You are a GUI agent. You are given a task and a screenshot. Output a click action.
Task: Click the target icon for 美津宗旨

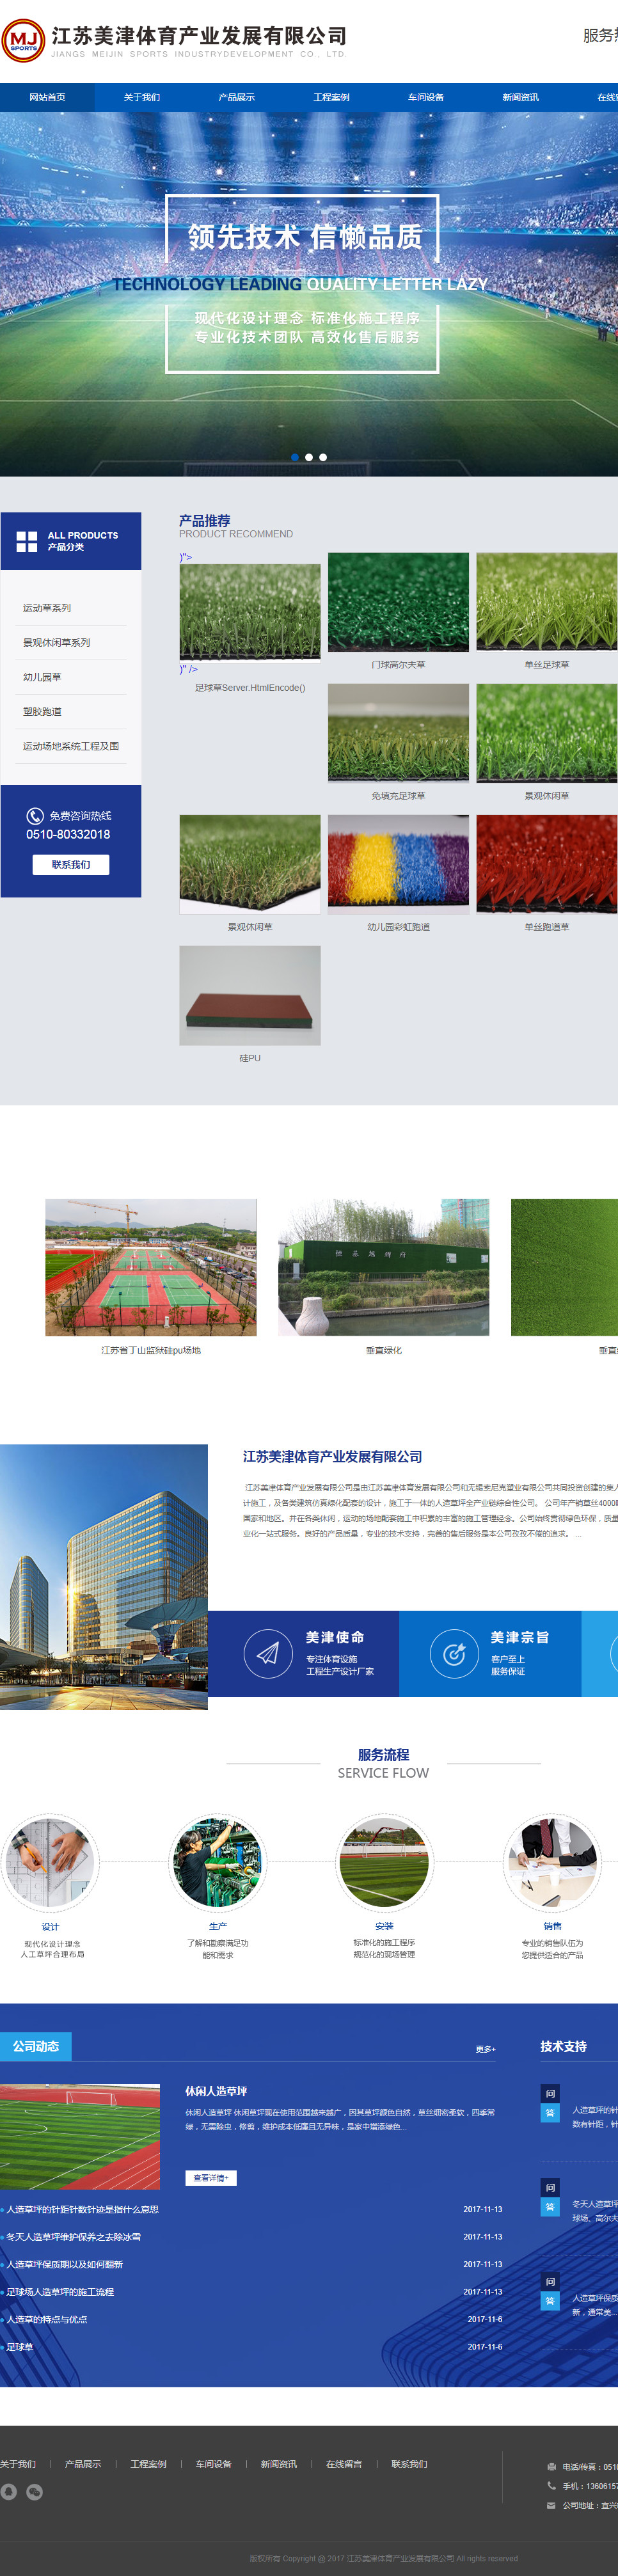pos(454,1653)
